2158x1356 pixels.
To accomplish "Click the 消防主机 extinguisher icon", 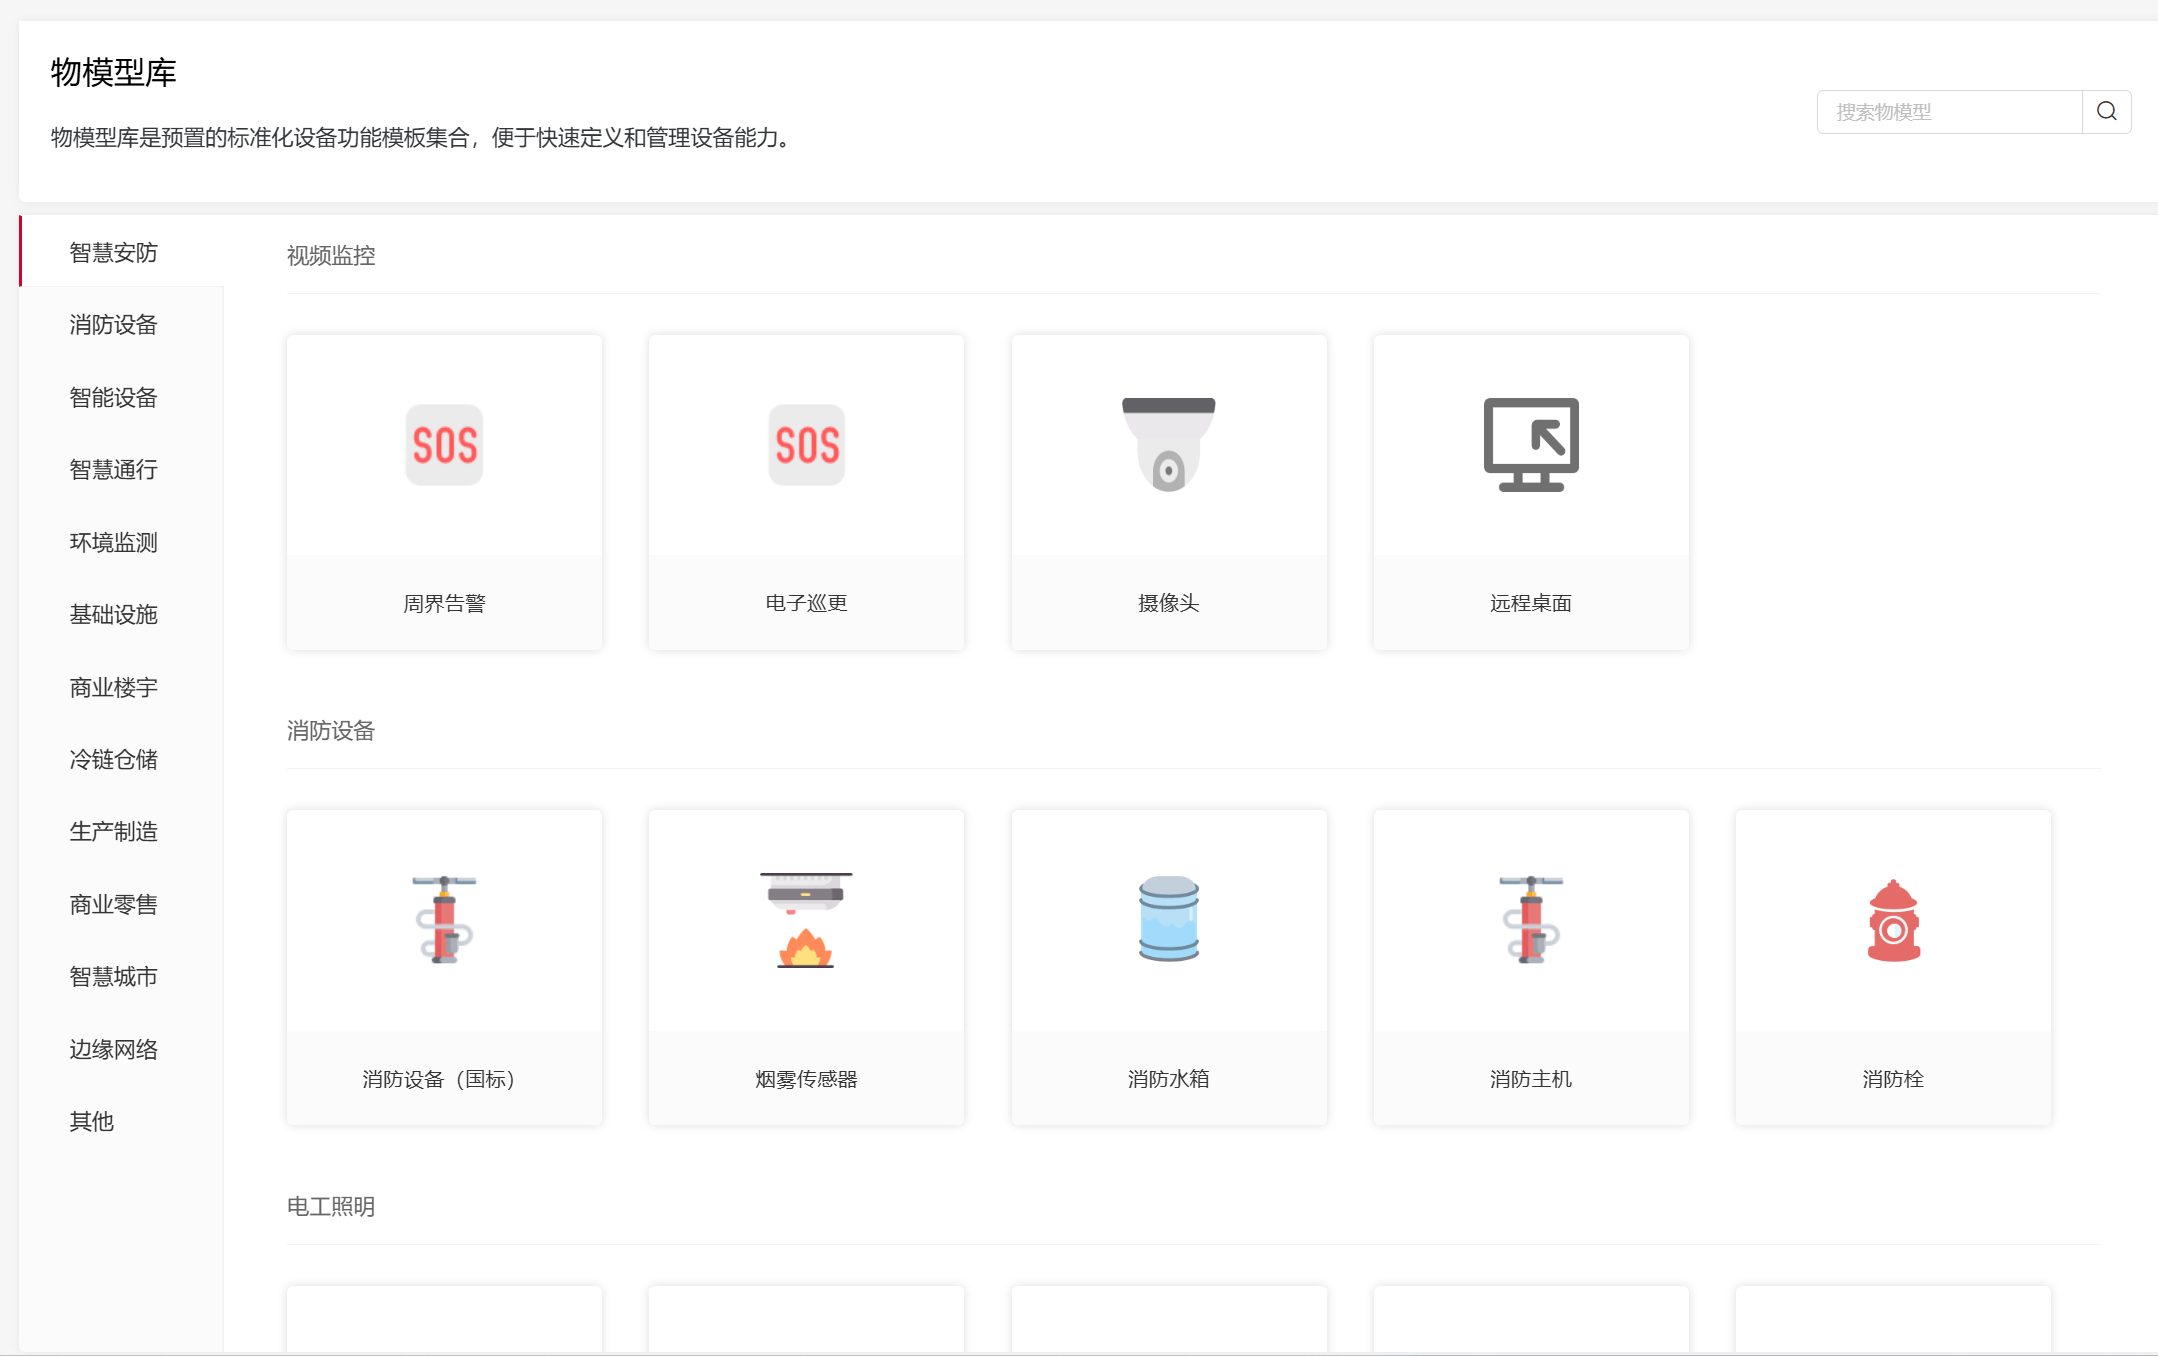I will click(x=1531, y=920).
